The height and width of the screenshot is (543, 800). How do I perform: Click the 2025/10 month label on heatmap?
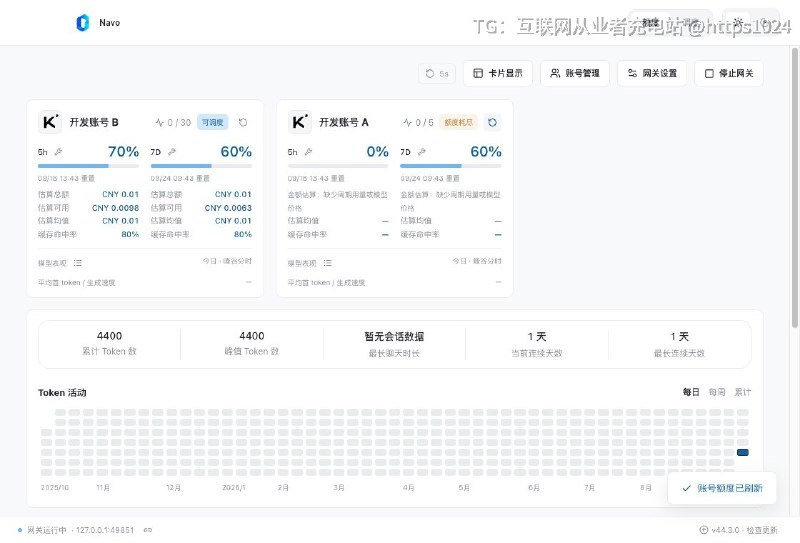(x=55, y=487)
